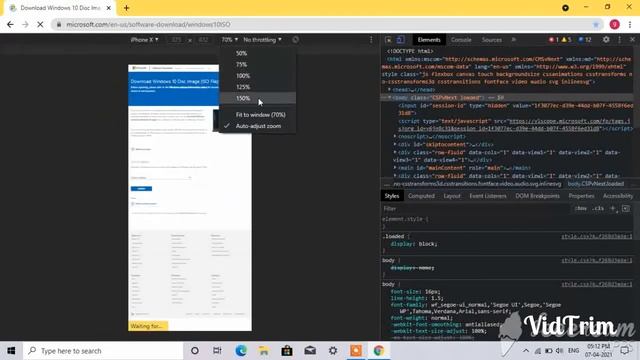Bookmark this page with star icon

click(x=596, y=24)
